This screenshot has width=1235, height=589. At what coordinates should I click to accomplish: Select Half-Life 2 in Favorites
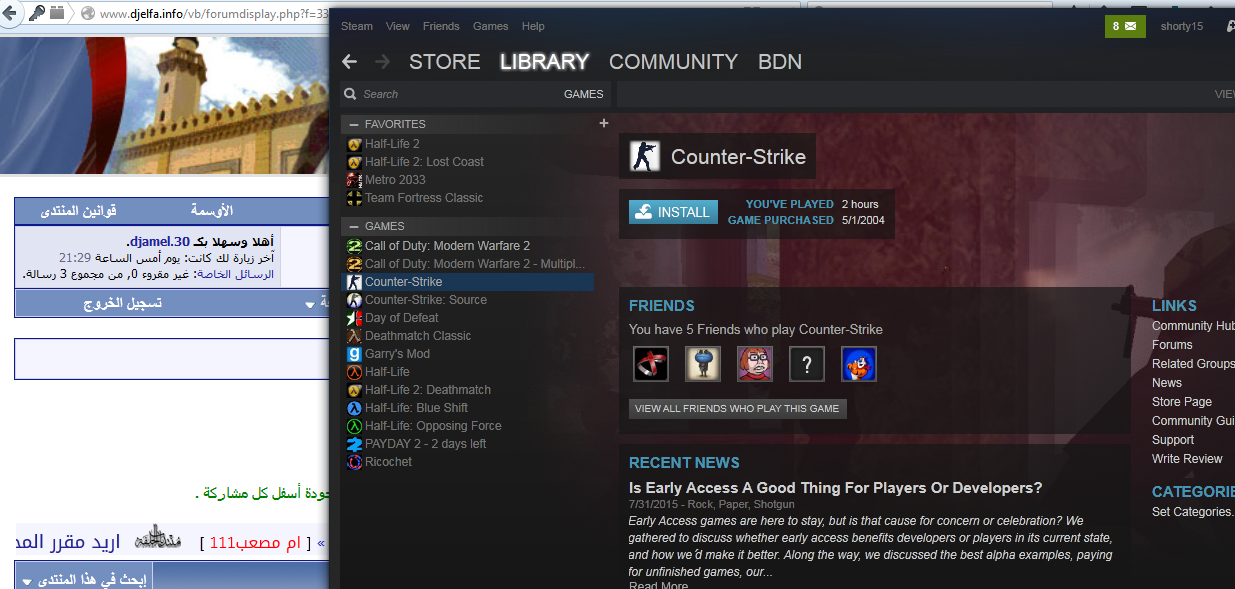[x=392, y=144]
